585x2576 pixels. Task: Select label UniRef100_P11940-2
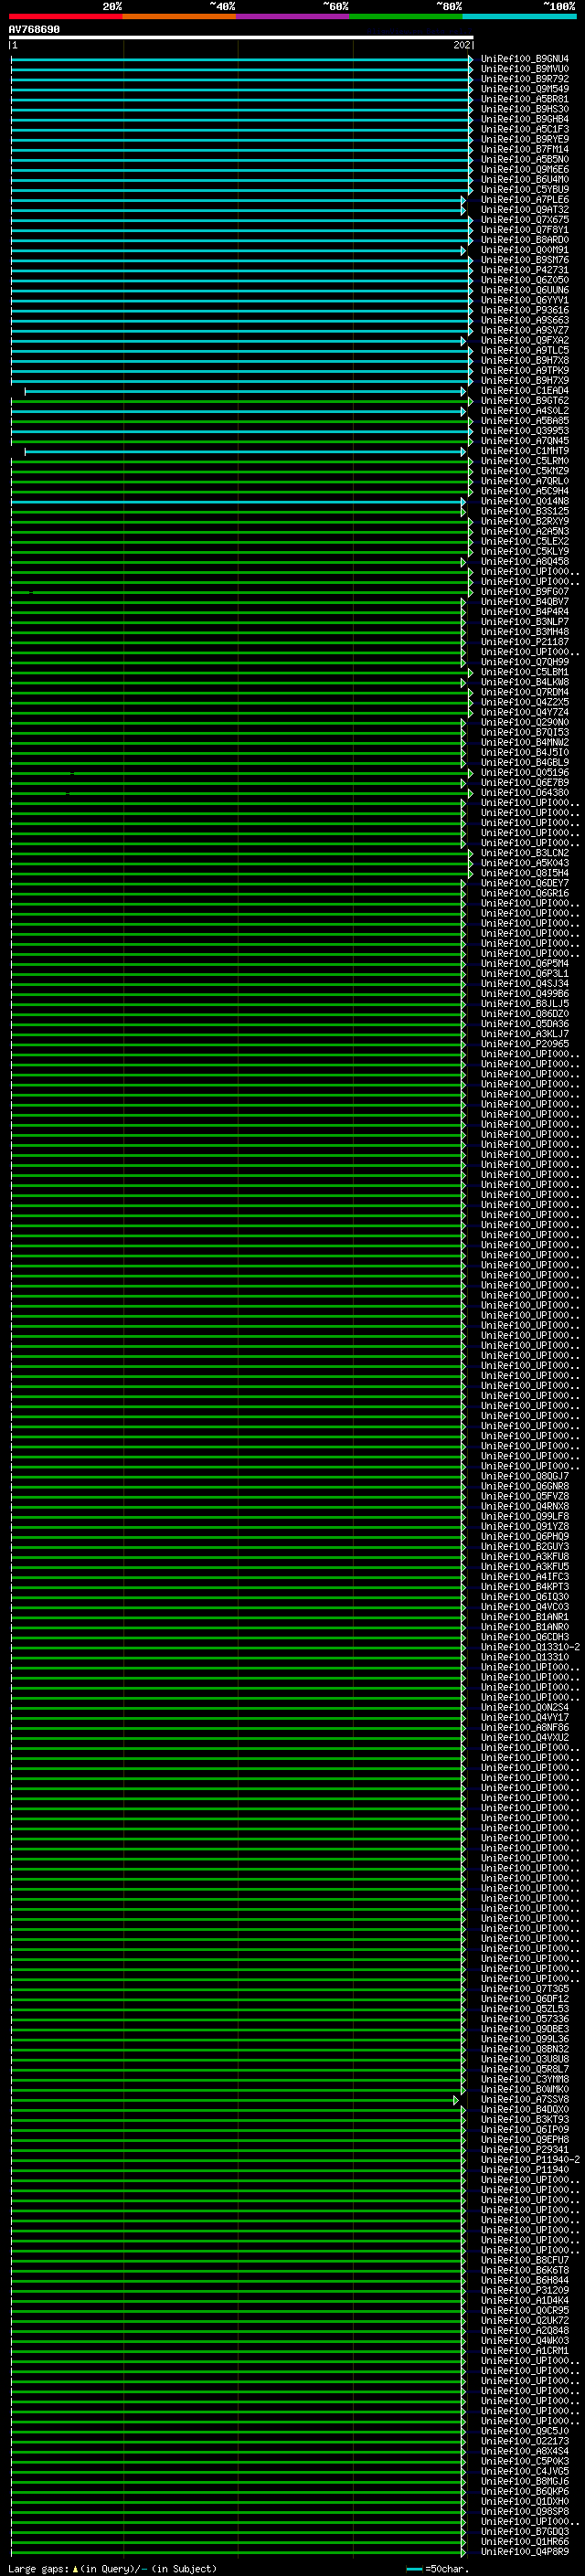point(530,2160)
